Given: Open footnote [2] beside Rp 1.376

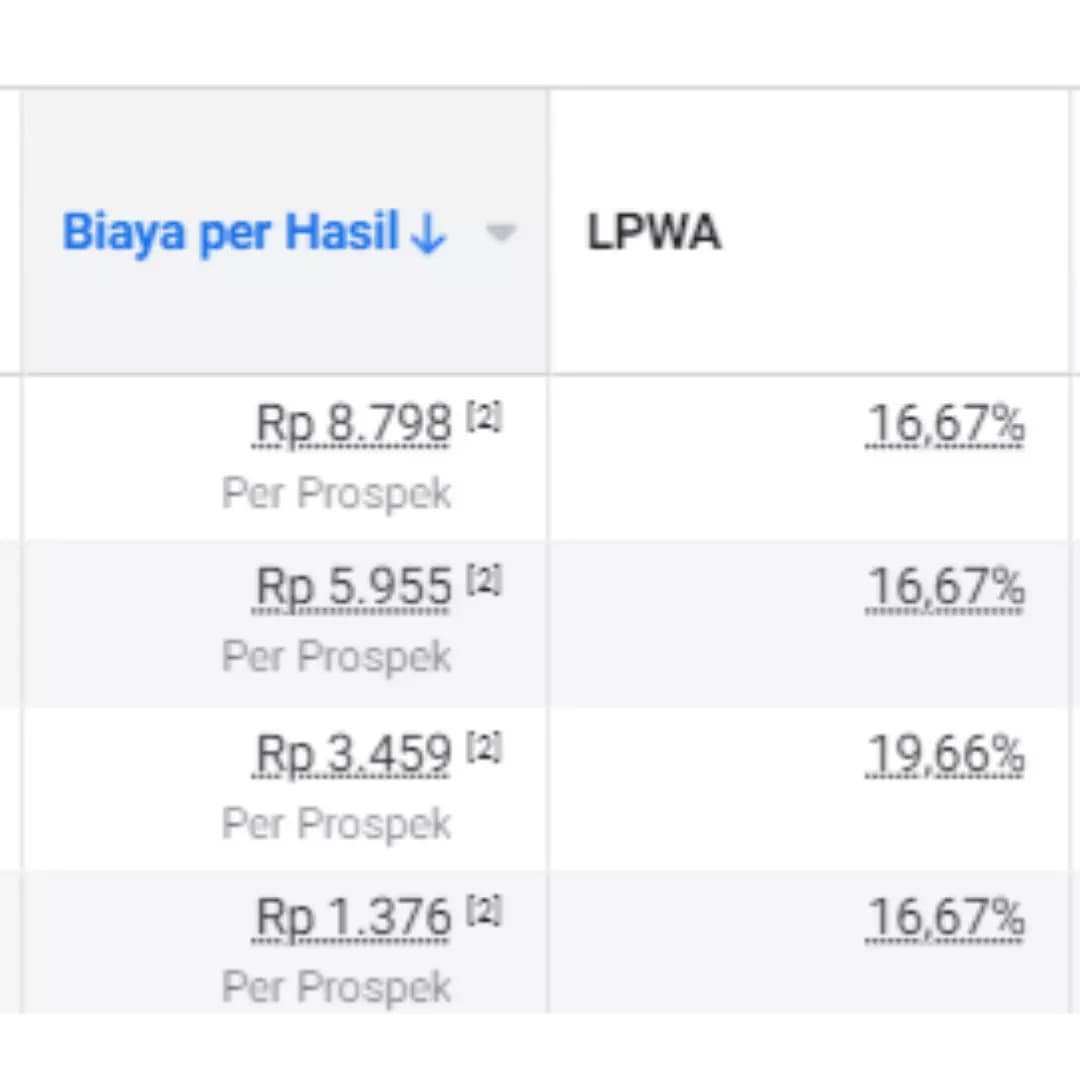Looking at the screenshot, I should click(x=484, y=911).
